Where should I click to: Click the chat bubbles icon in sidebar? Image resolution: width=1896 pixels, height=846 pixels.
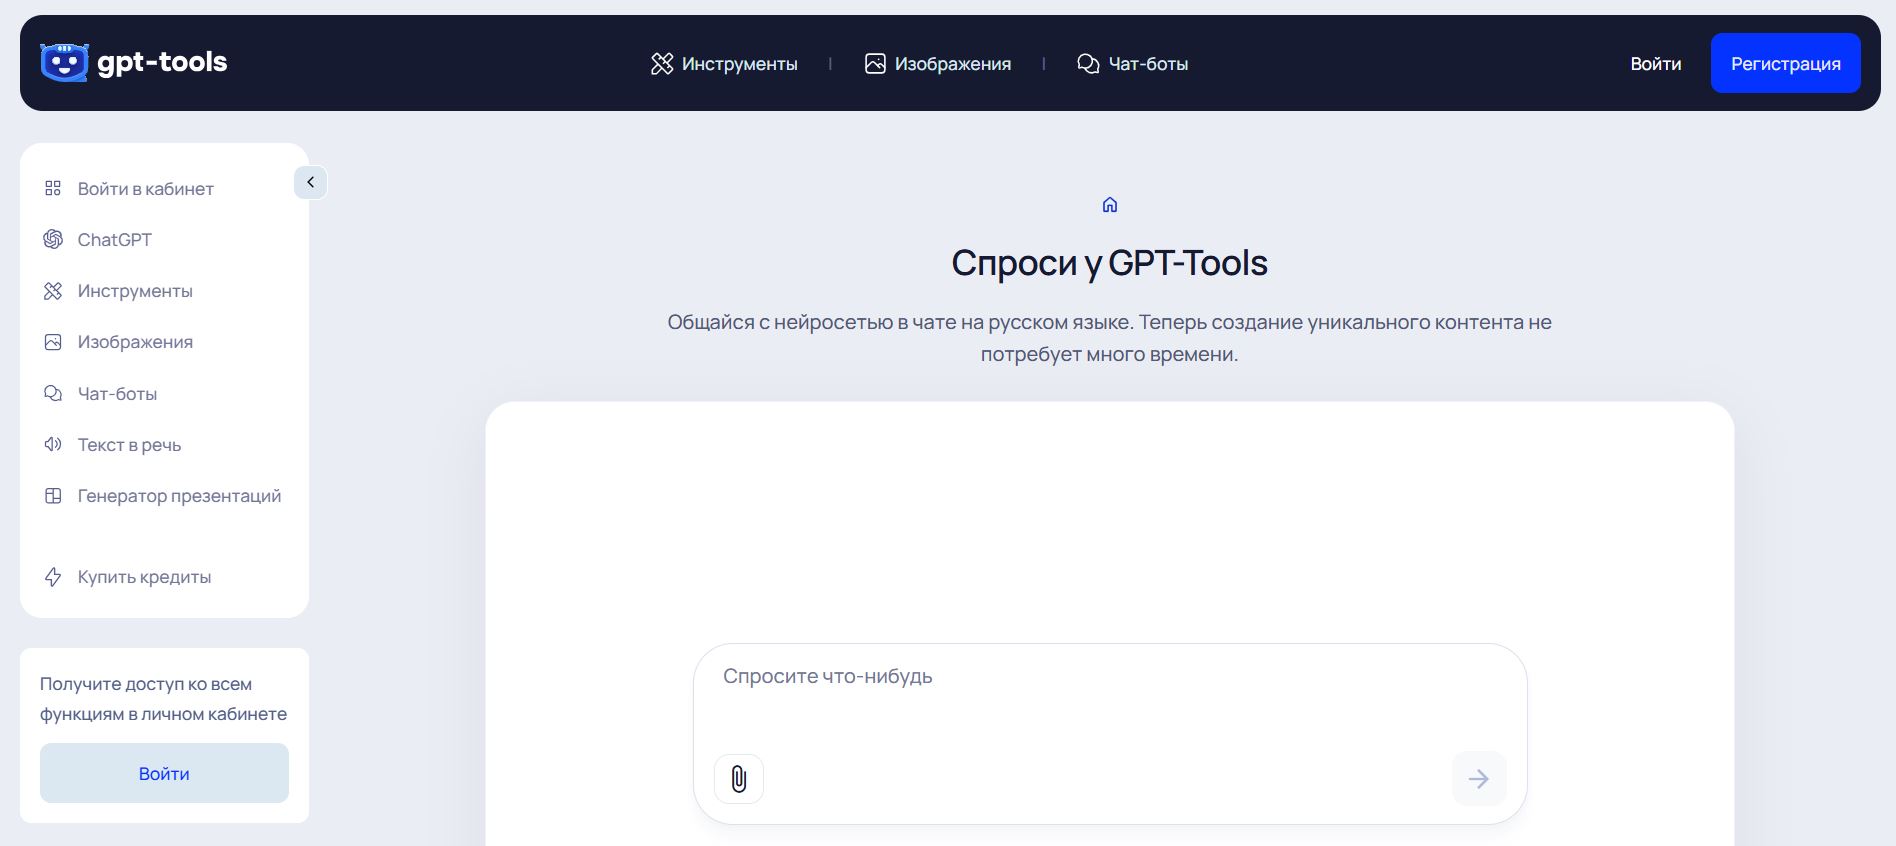(x=53, y=393)
